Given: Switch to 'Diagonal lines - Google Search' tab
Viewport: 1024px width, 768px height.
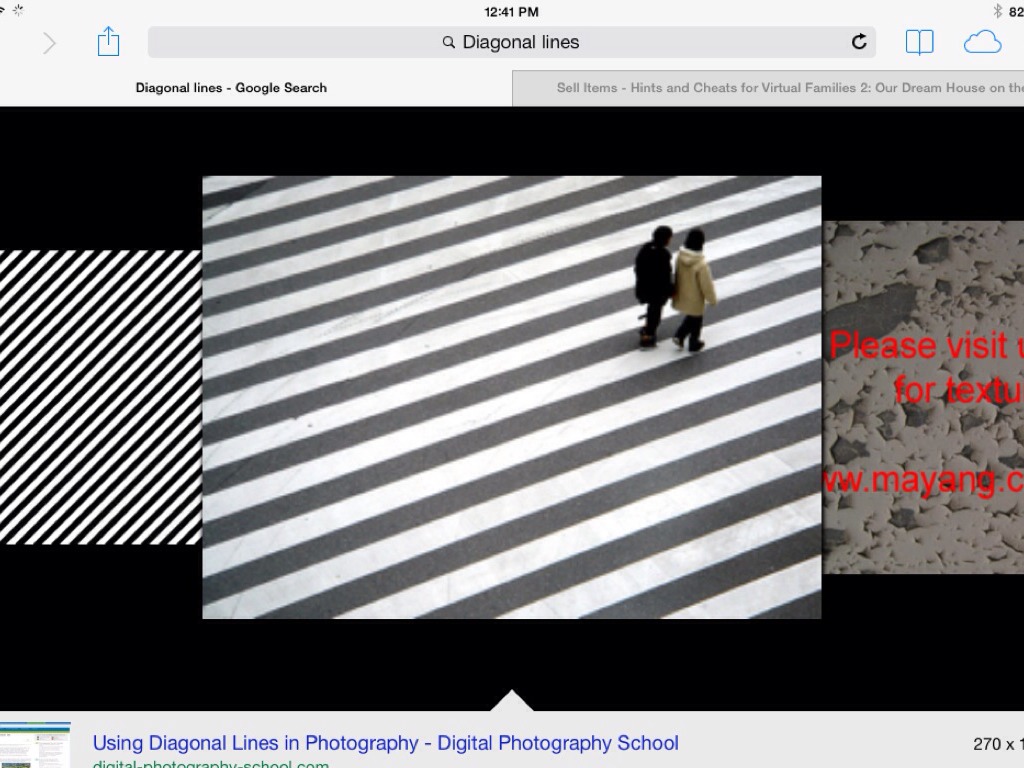Looking at the screenshot, I should [231, 88].
